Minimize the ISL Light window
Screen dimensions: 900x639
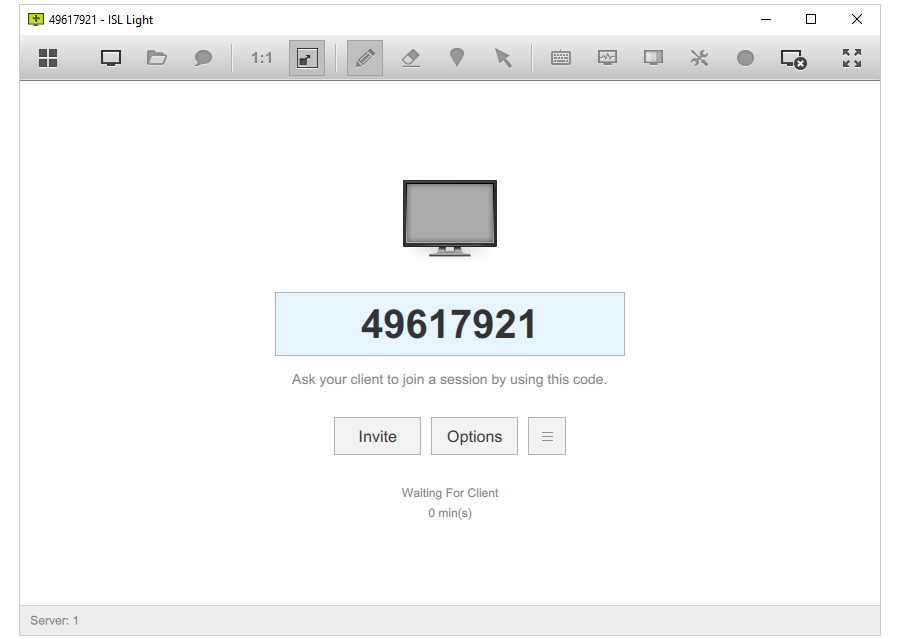coord(766,19)
